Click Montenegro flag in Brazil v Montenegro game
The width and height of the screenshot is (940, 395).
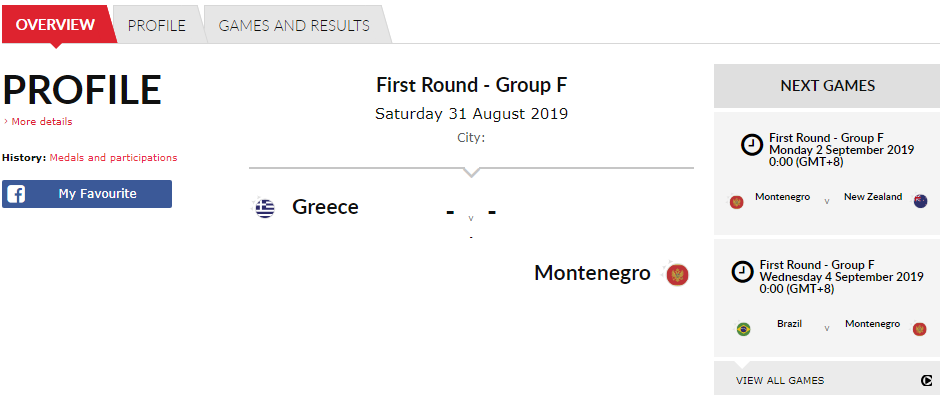[x=919, y=329]
